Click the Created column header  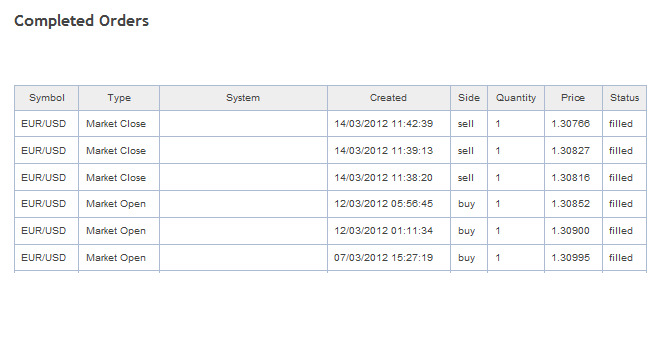pos(388,98)
